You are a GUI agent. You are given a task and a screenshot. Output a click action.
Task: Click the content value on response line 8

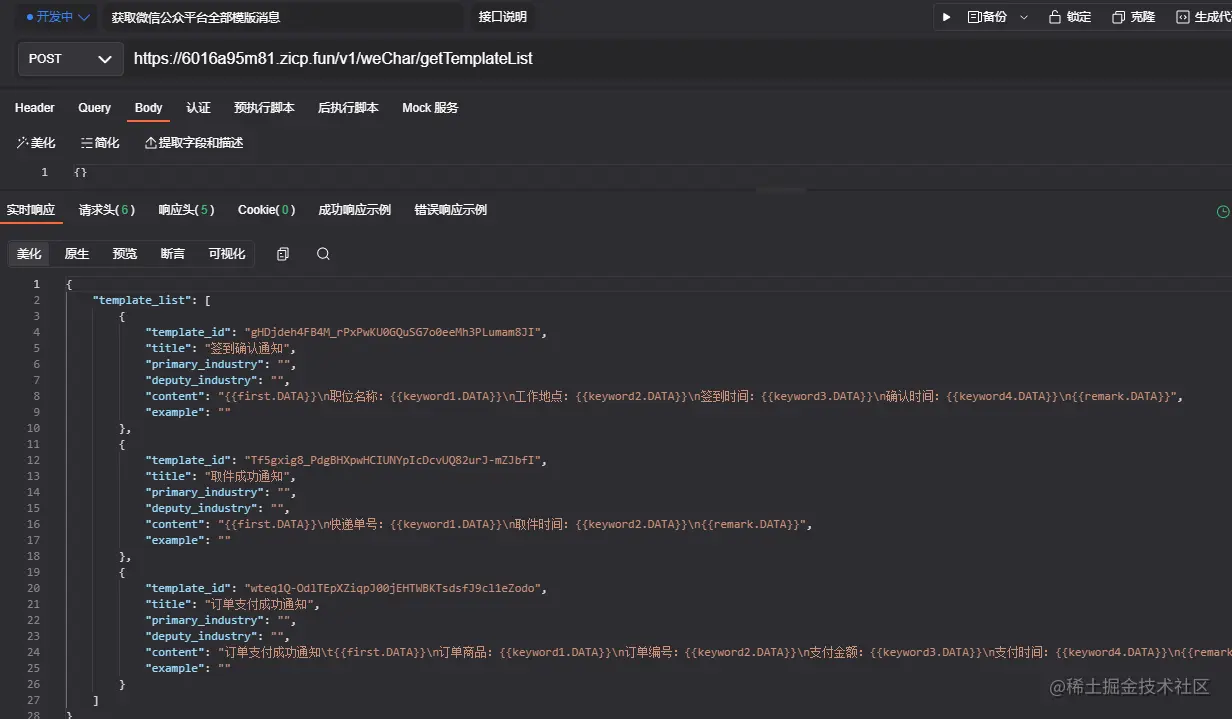[x=698, y=396]
